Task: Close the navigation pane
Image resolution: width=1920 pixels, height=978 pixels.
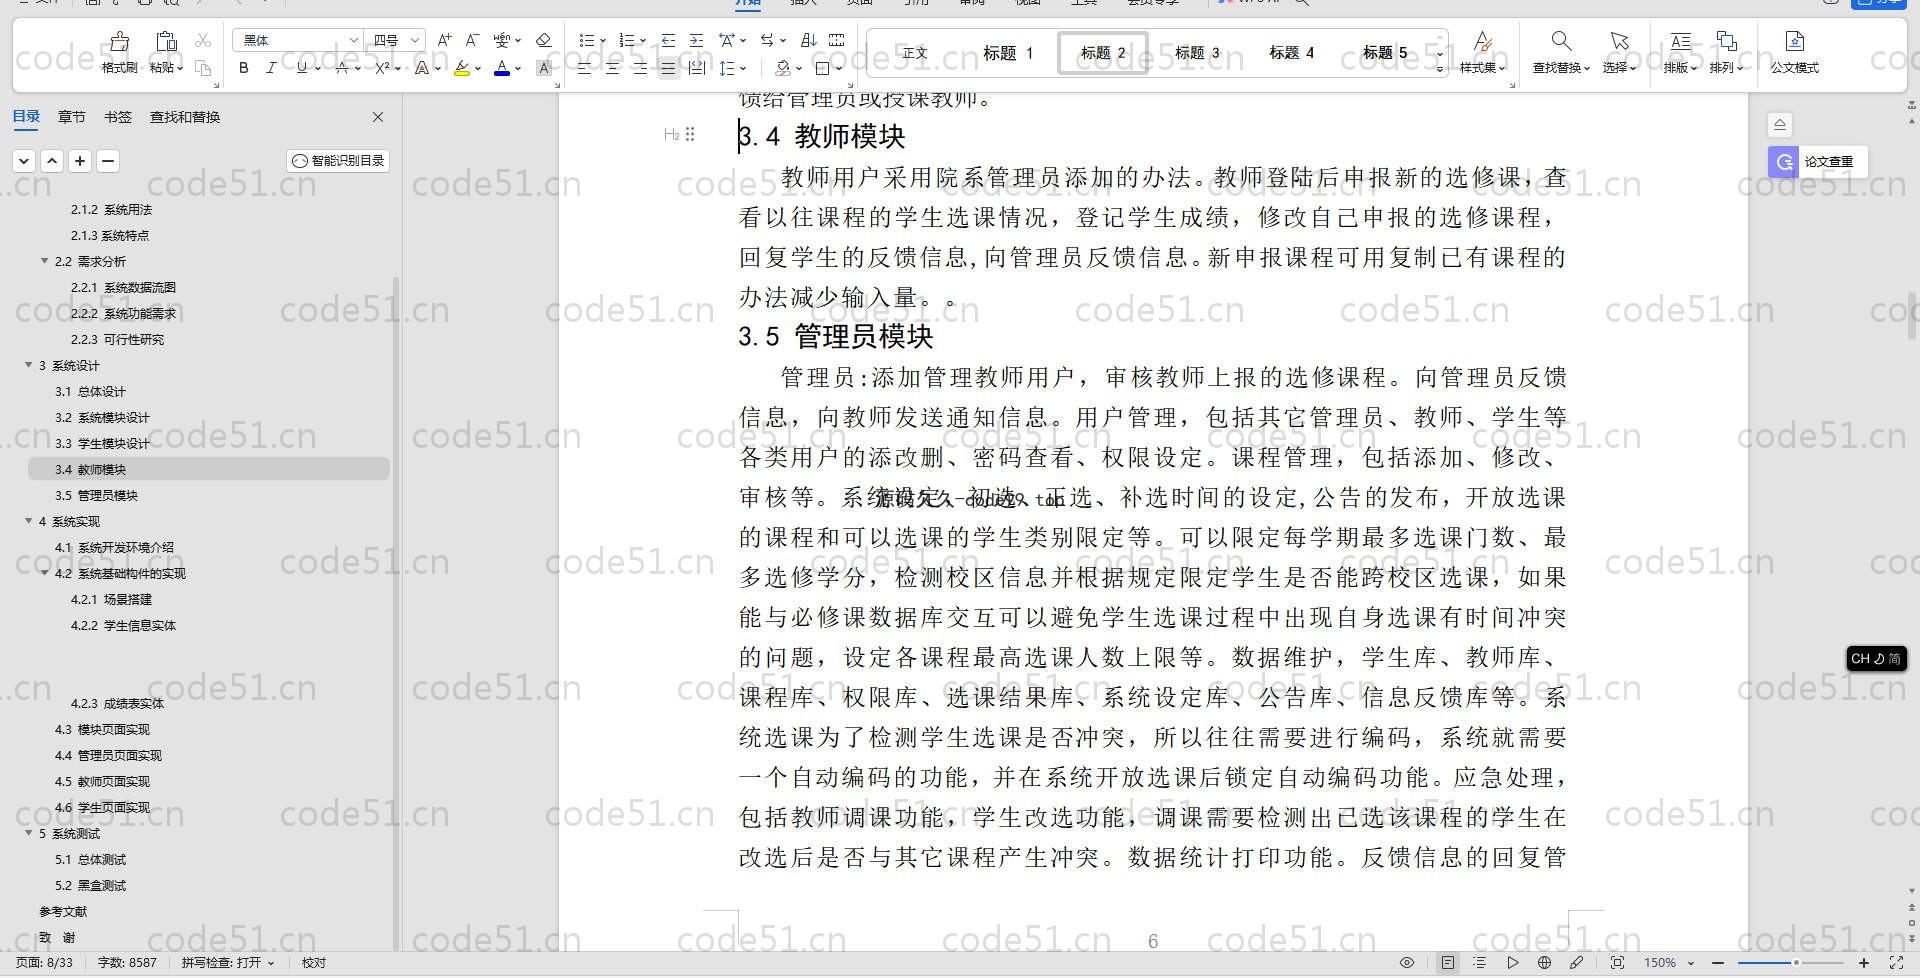Action: pyautogui.click(x=378, y=117)
